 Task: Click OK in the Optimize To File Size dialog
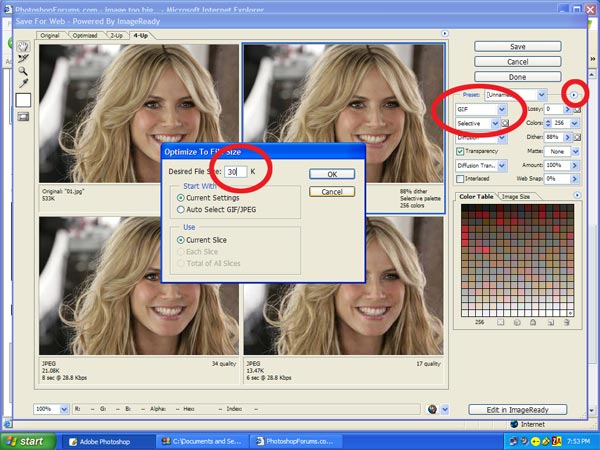pyautogui.click(x=332, y=174)
